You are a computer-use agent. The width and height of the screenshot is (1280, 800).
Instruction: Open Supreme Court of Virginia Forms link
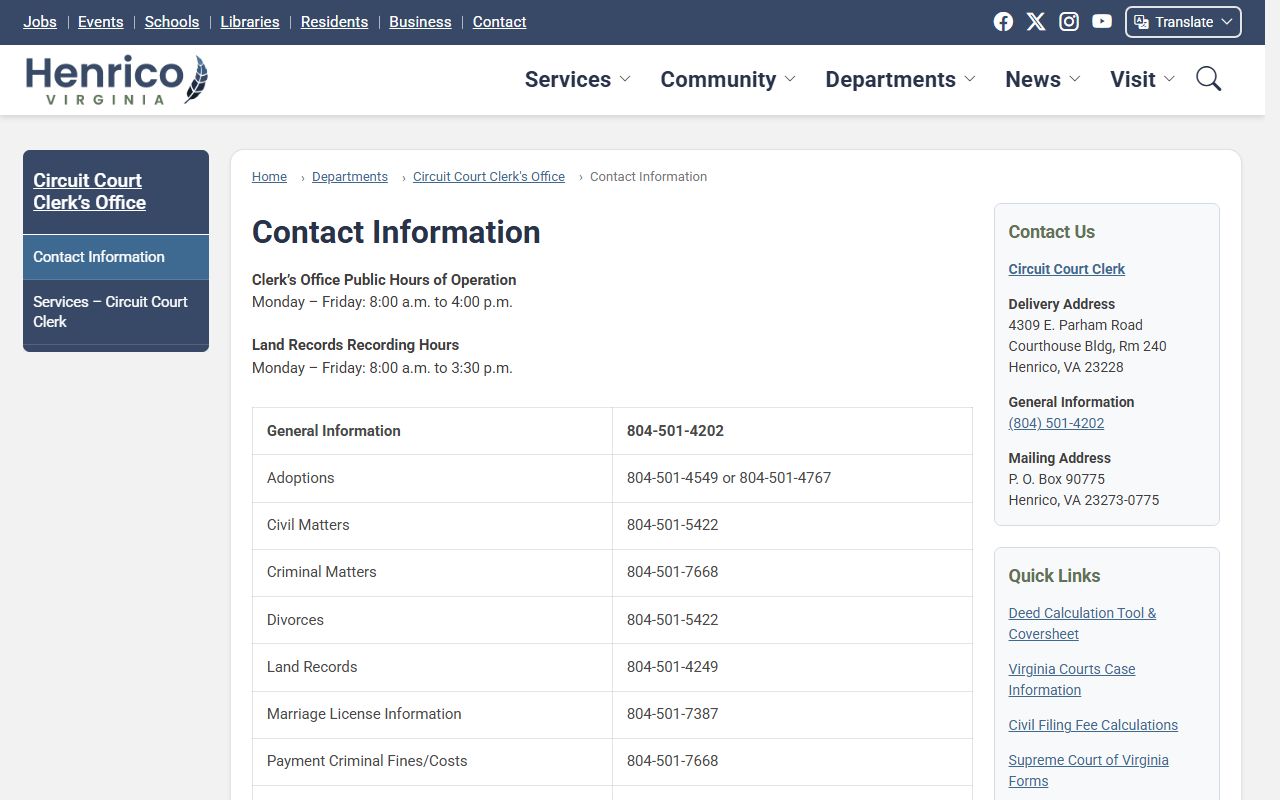(x=1088, y=771)
